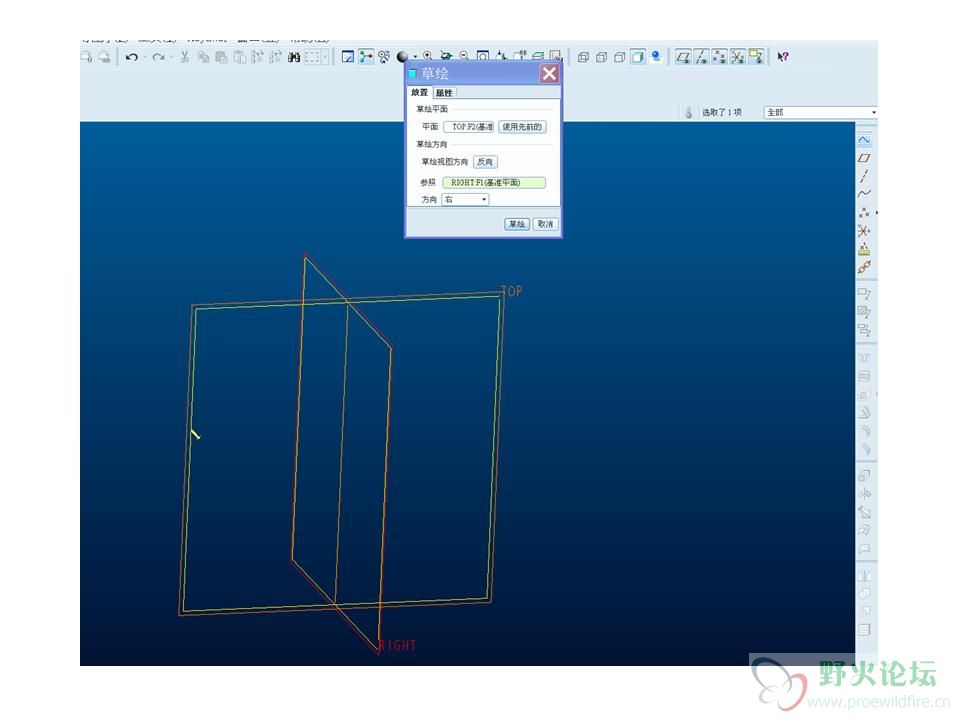Viewport: 960px width, 720px height.
Task: Close the 草绘 dialog
Action: [x=549, y=73]
